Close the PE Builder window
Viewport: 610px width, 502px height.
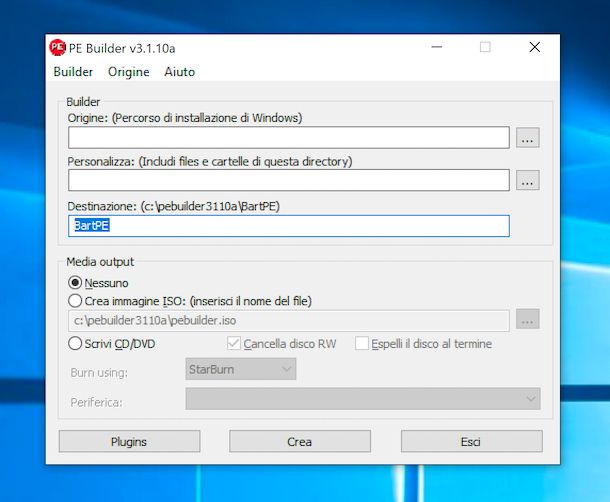point(535,47)
